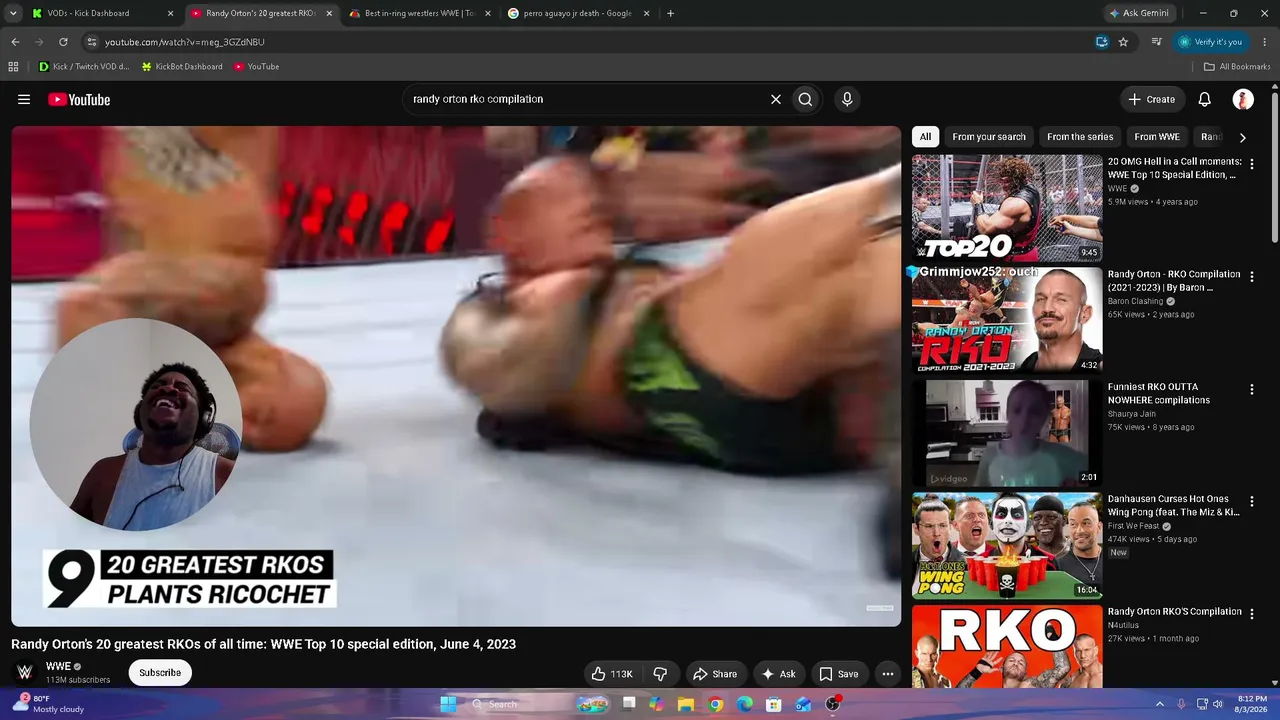Image resolution: width=1280 pixels, height=720 pixels.
Task: Open the taskbar weather widget
Action: 48,704
